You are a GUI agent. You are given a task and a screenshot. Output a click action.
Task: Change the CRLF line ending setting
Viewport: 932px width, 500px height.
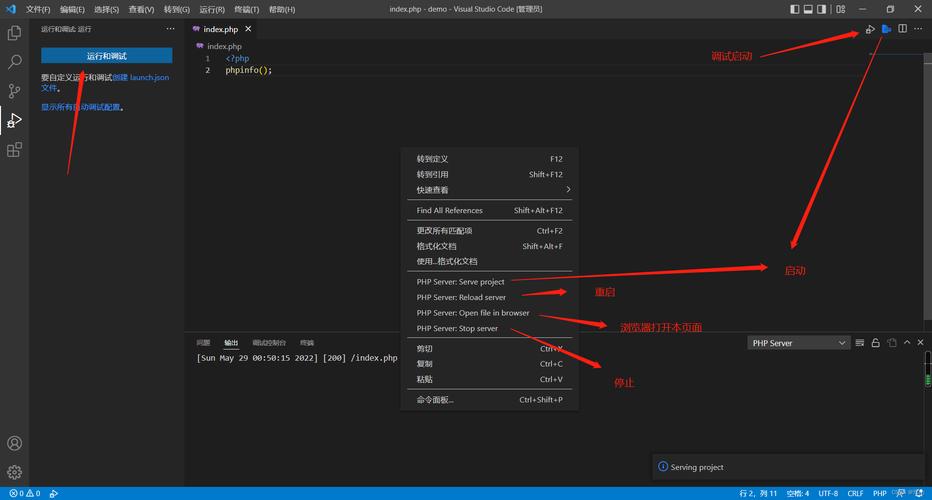[855, 493]
